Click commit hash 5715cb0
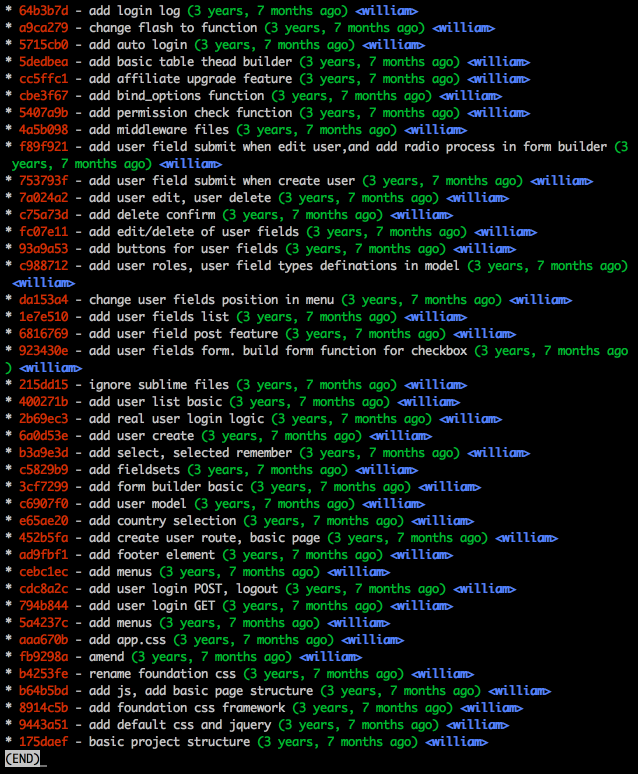638x774 pixels. tap(43, 44)
